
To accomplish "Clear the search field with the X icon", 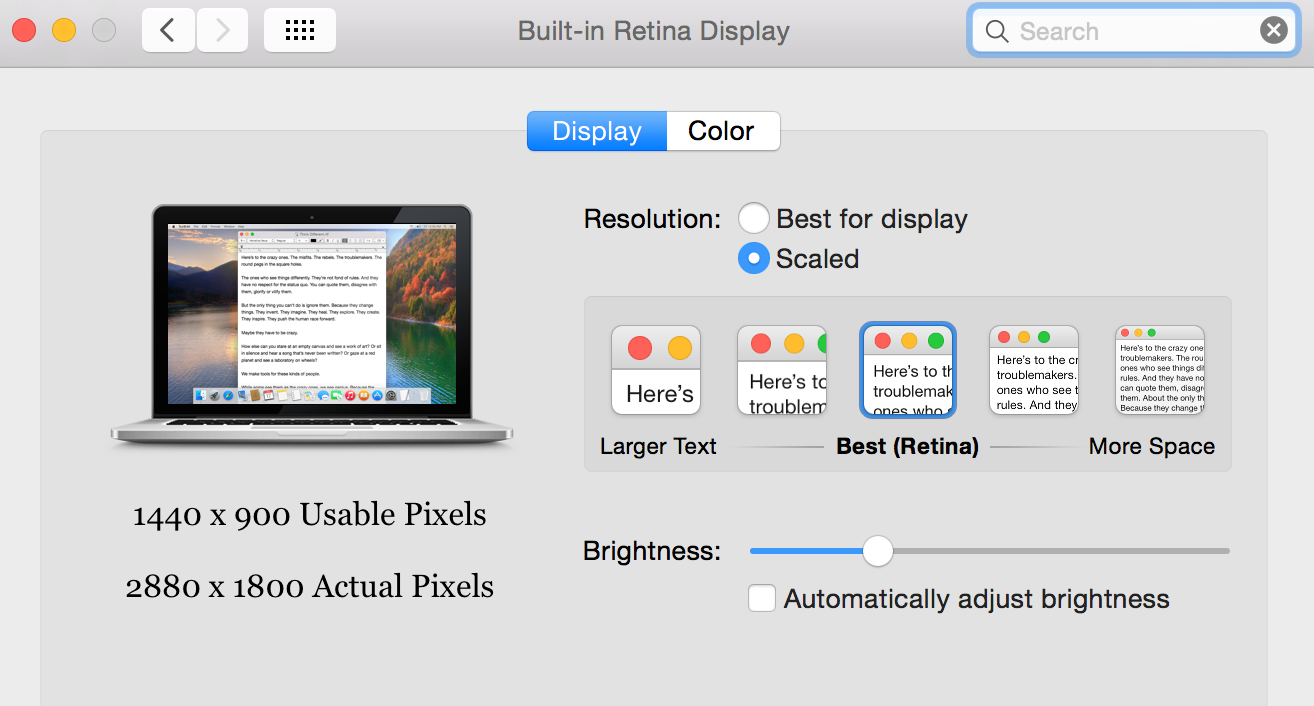I will (1273, 30).
